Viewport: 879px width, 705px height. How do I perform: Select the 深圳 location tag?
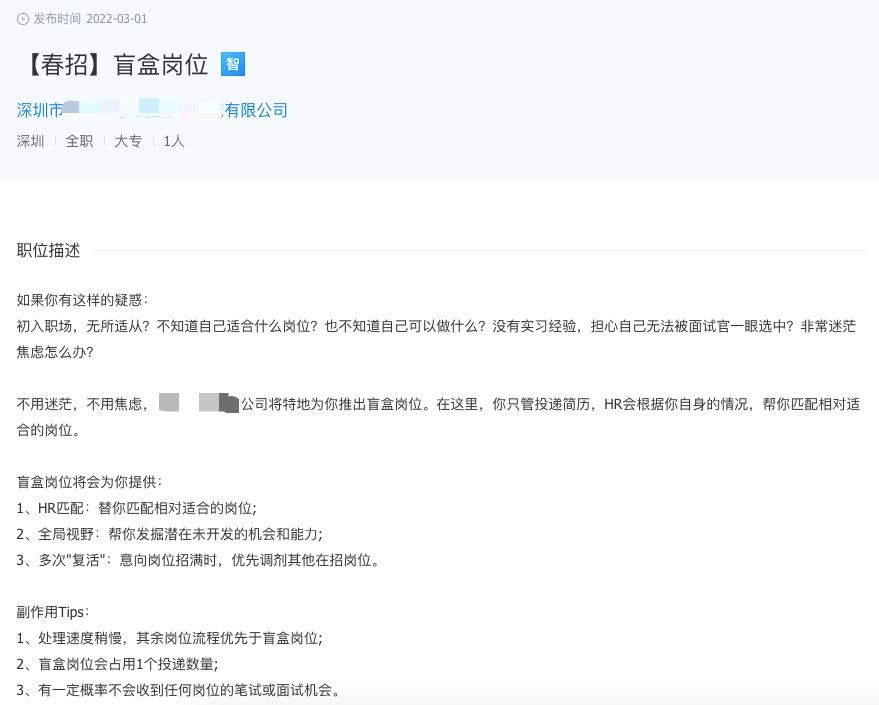[x=30, y=141]
